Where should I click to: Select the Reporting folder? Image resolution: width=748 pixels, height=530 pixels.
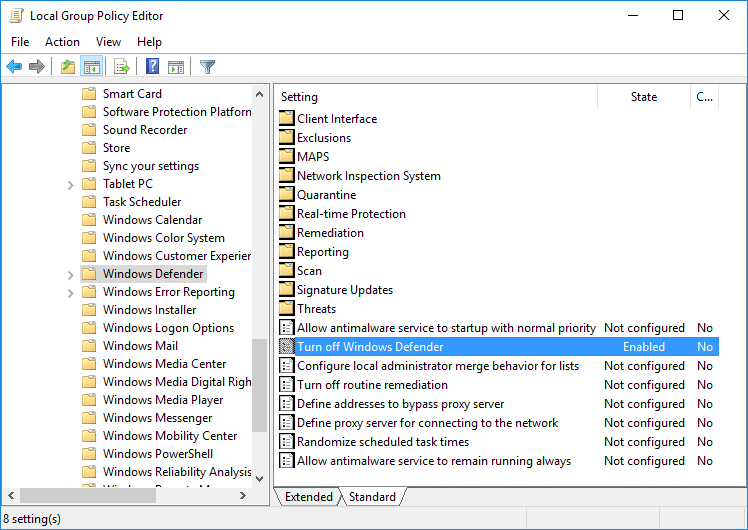(x=322, y=252)
